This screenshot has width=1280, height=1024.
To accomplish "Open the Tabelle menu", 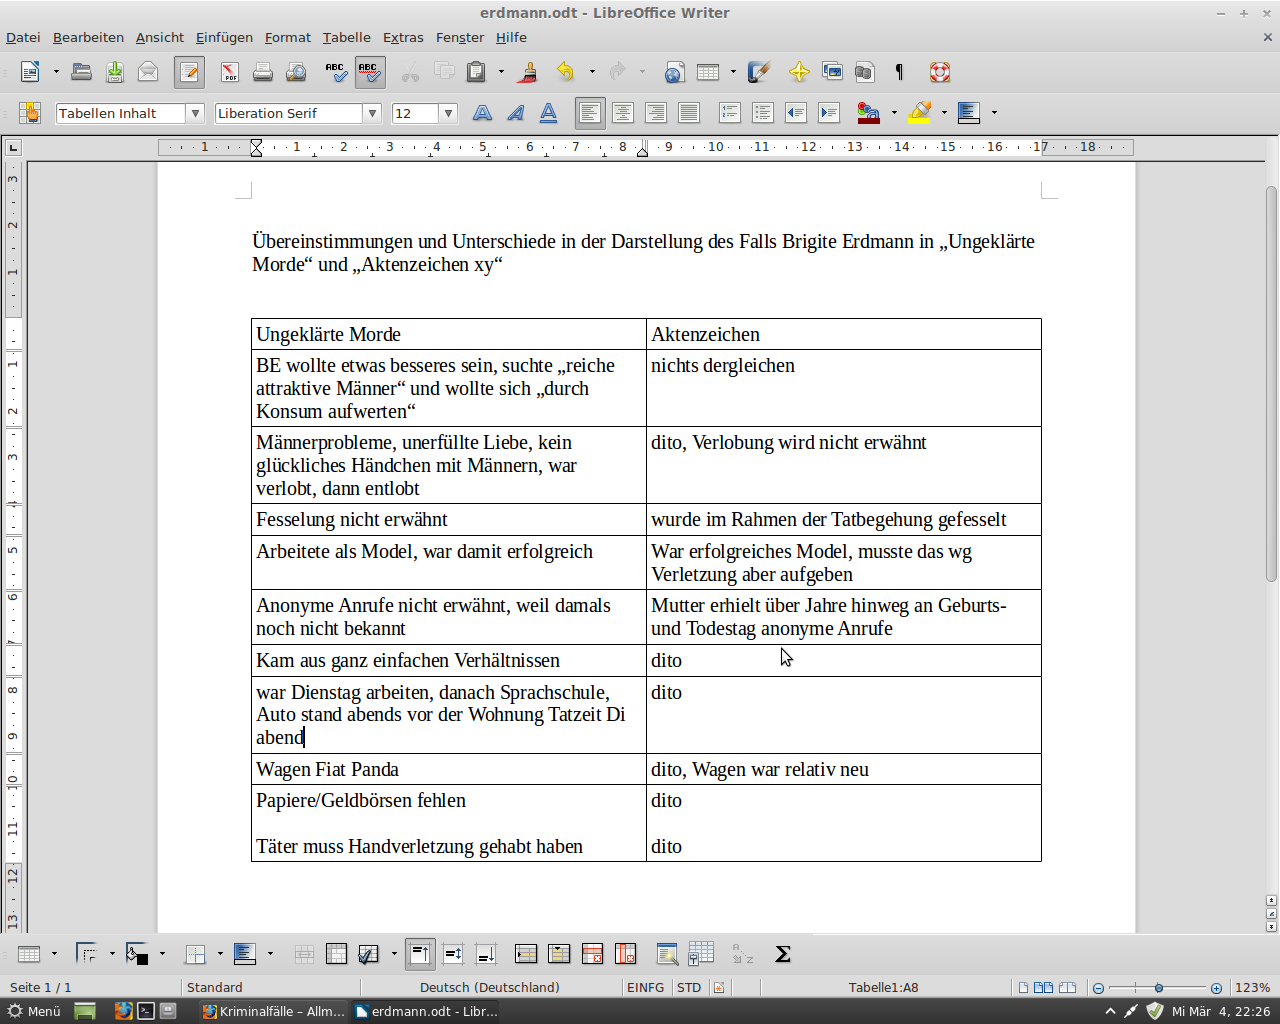I will [346, 37].
